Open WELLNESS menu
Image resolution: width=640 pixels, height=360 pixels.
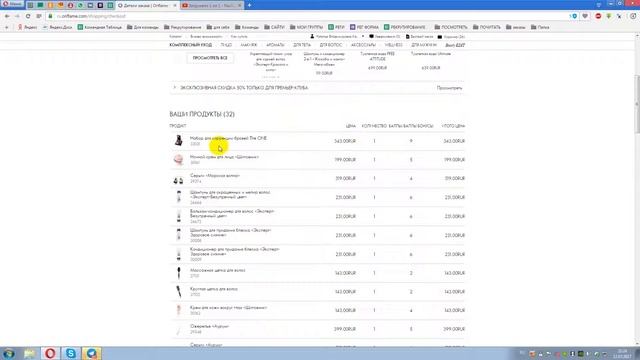[x=393, y=45]
